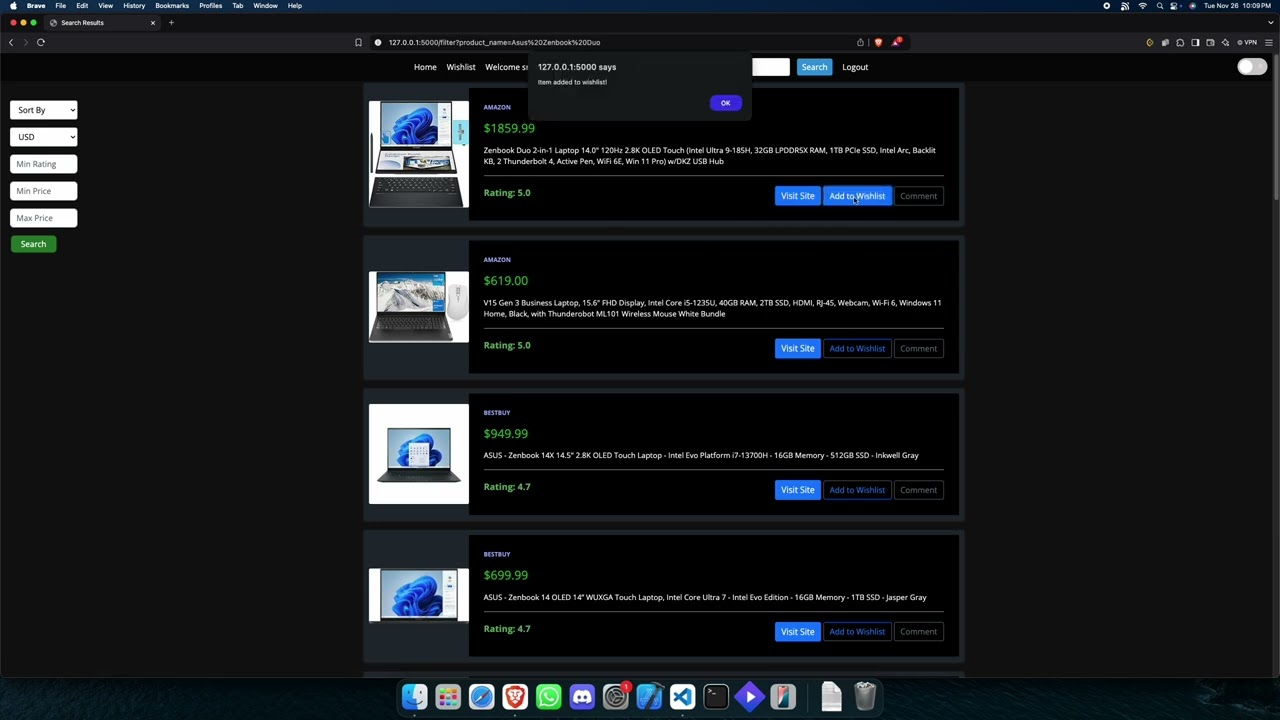The height and width of the screenshot is (720, 1280).
Task: Reload the page with the refresh icon
Action: coord(41,42)
